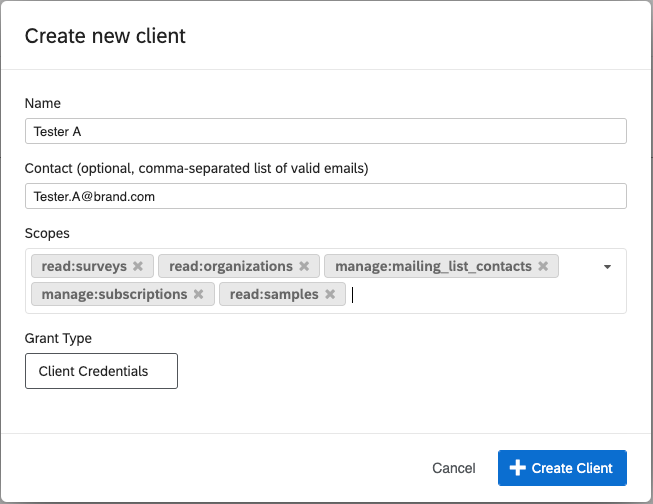Remove the read:organizations scope tag
Image resolution: width=653 pixels, height=504 pixels.
click(304, 266)
